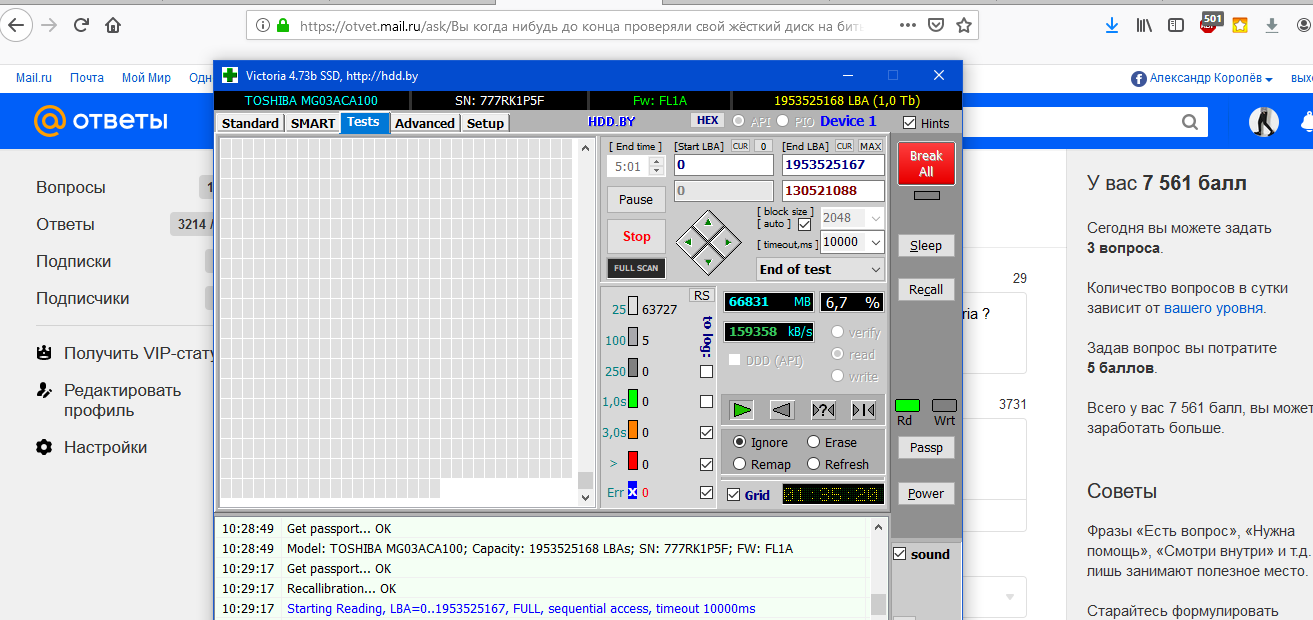The height and width of the screenshot is (620, 1313).
Task: Toggle the log checkbox for 250 ms blocks
Action: click(707, 372)
